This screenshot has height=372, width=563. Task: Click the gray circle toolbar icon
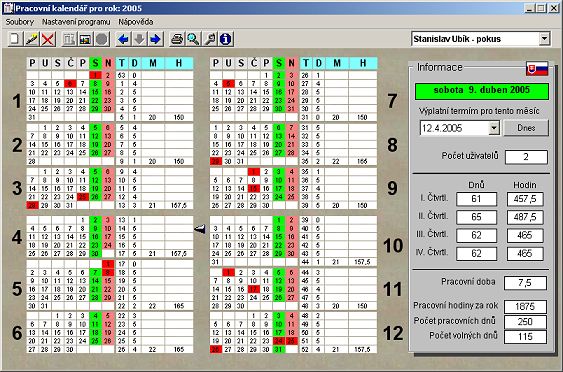click(102, 39)
